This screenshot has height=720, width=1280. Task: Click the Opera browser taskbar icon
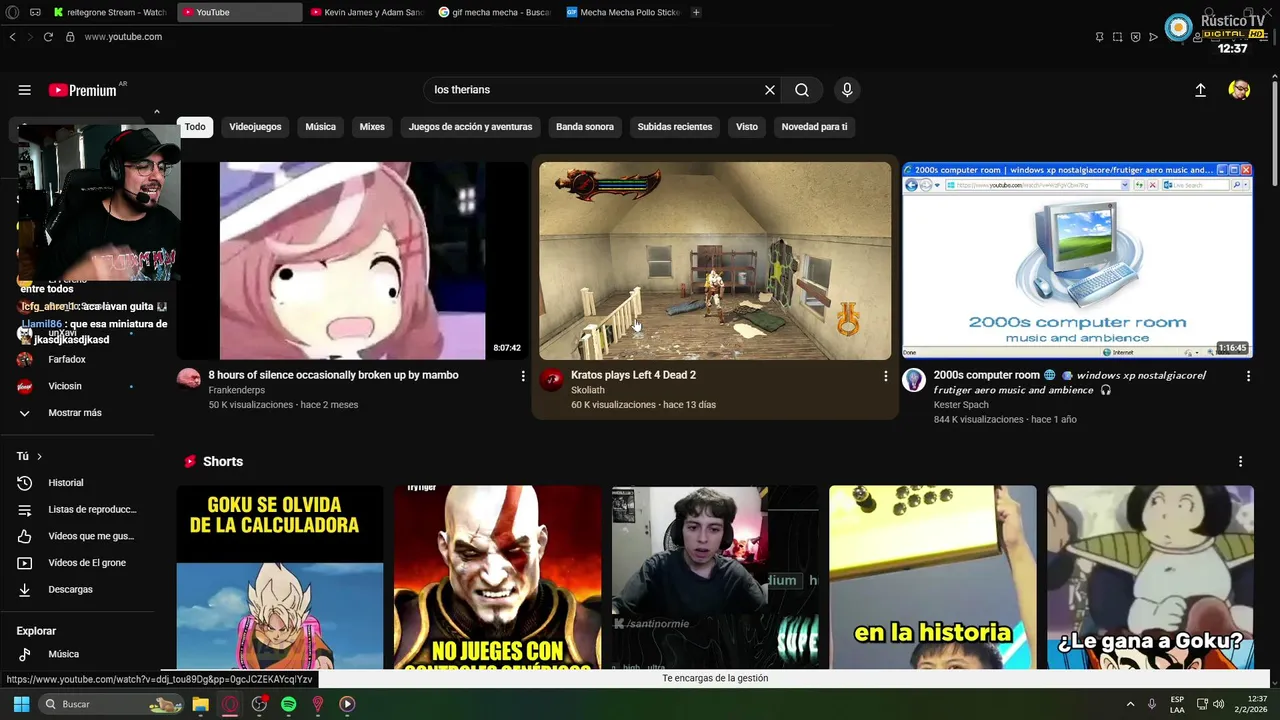coord(229,704)
